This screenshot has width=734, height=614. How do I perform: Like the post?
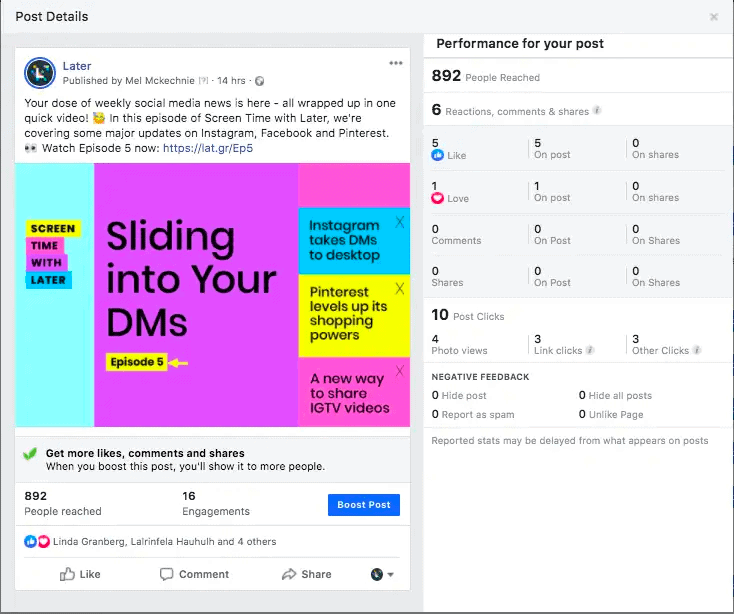click(80, 574)
